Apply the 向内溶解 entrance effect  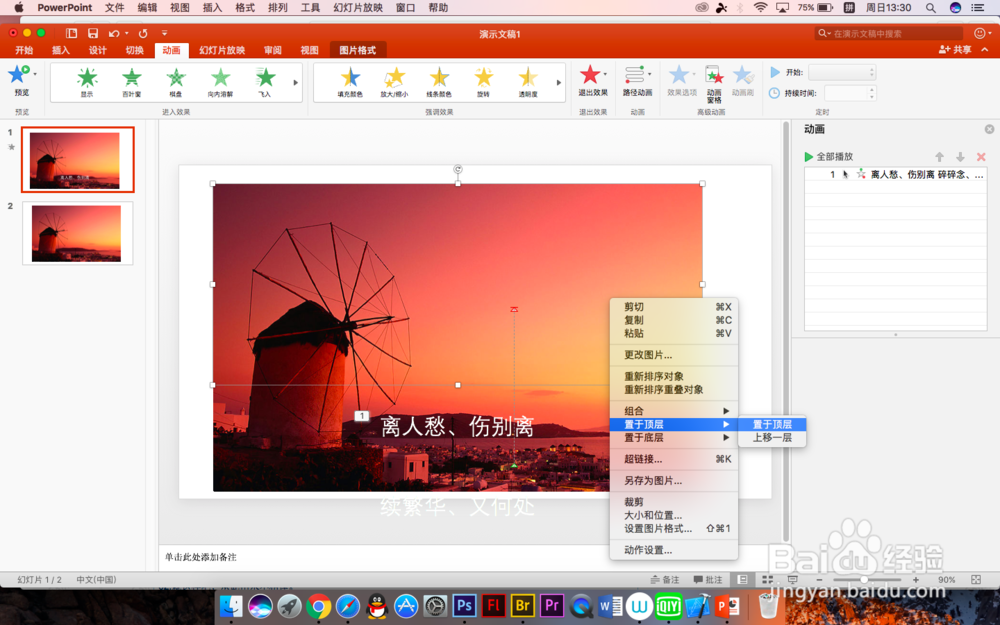click(x=220, y=82)
